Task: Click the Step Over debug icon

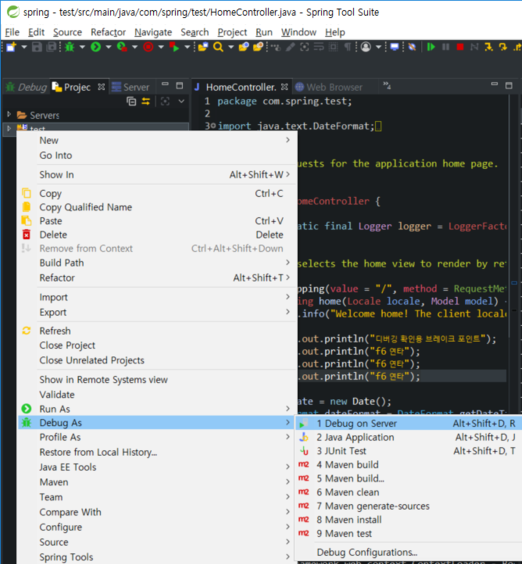Action: 503,47
